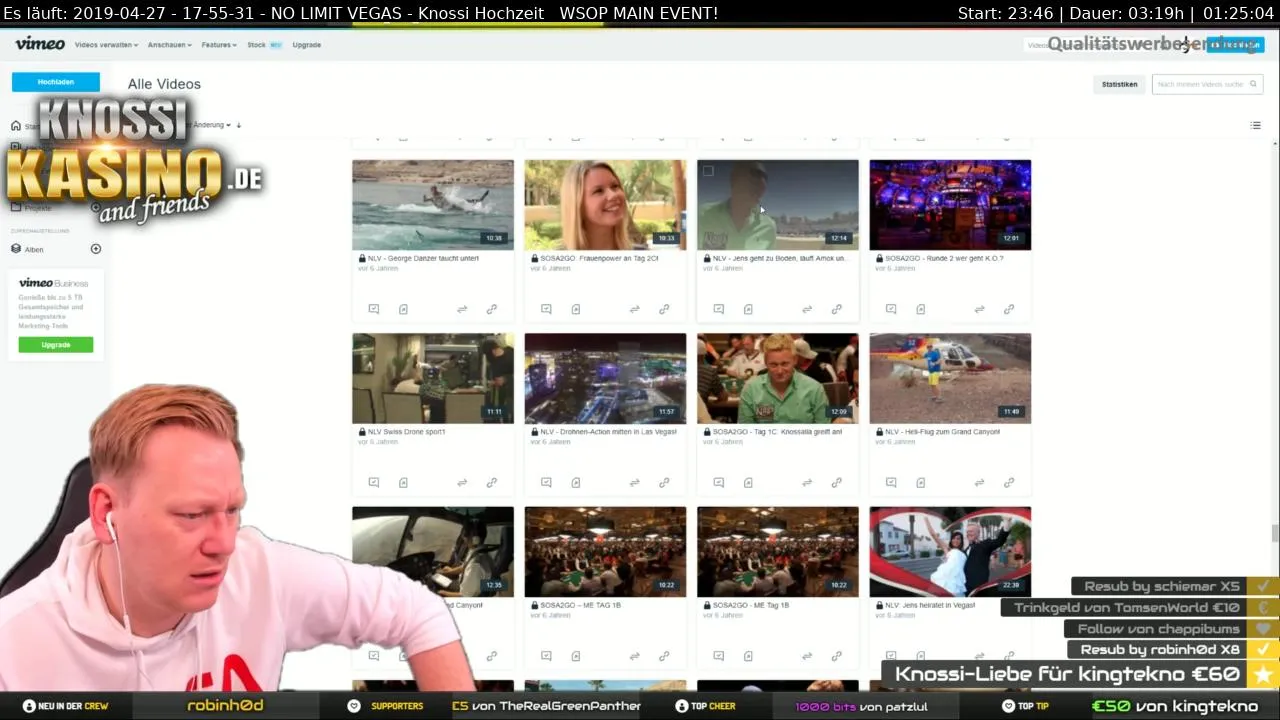The width and height of the screenshot is (1280, 720).
Task: Open NLV - George Danzer taucht unter title
Action: [423, 258]
